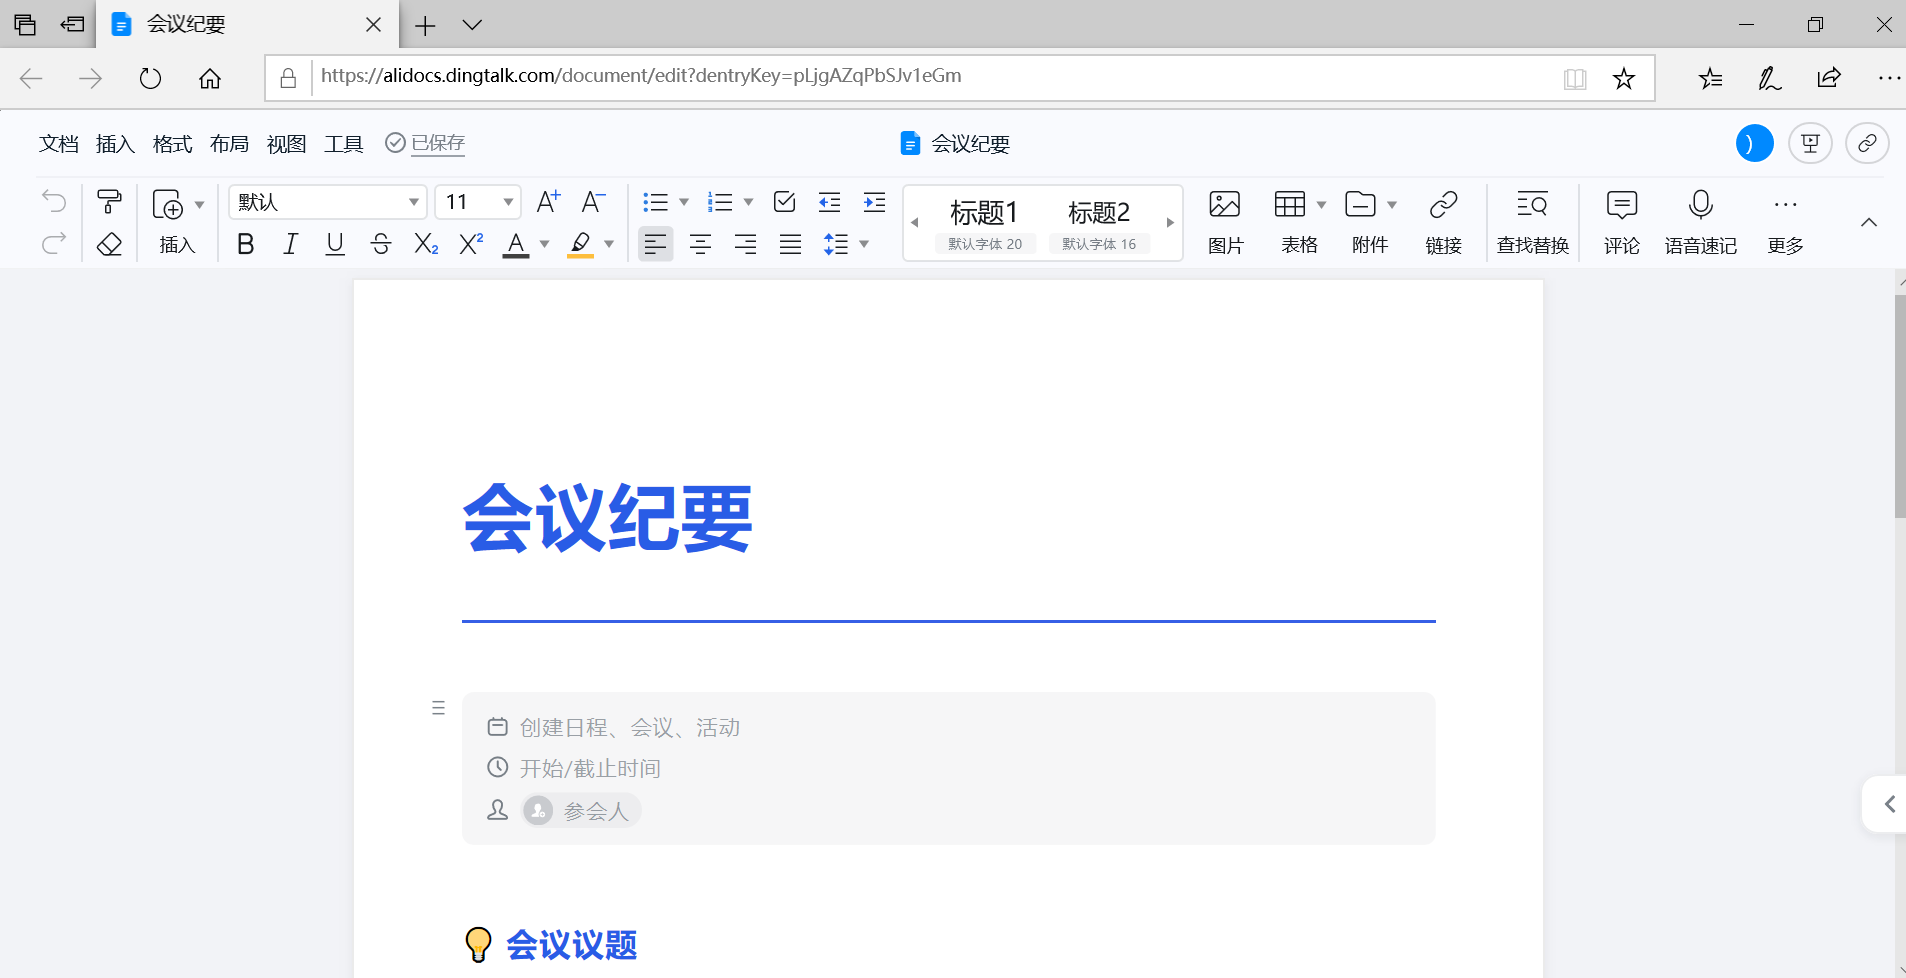Click the 参会人 attendee chip
The height and width of the screenshot is (978, 1906).
[x=580, y=810]
